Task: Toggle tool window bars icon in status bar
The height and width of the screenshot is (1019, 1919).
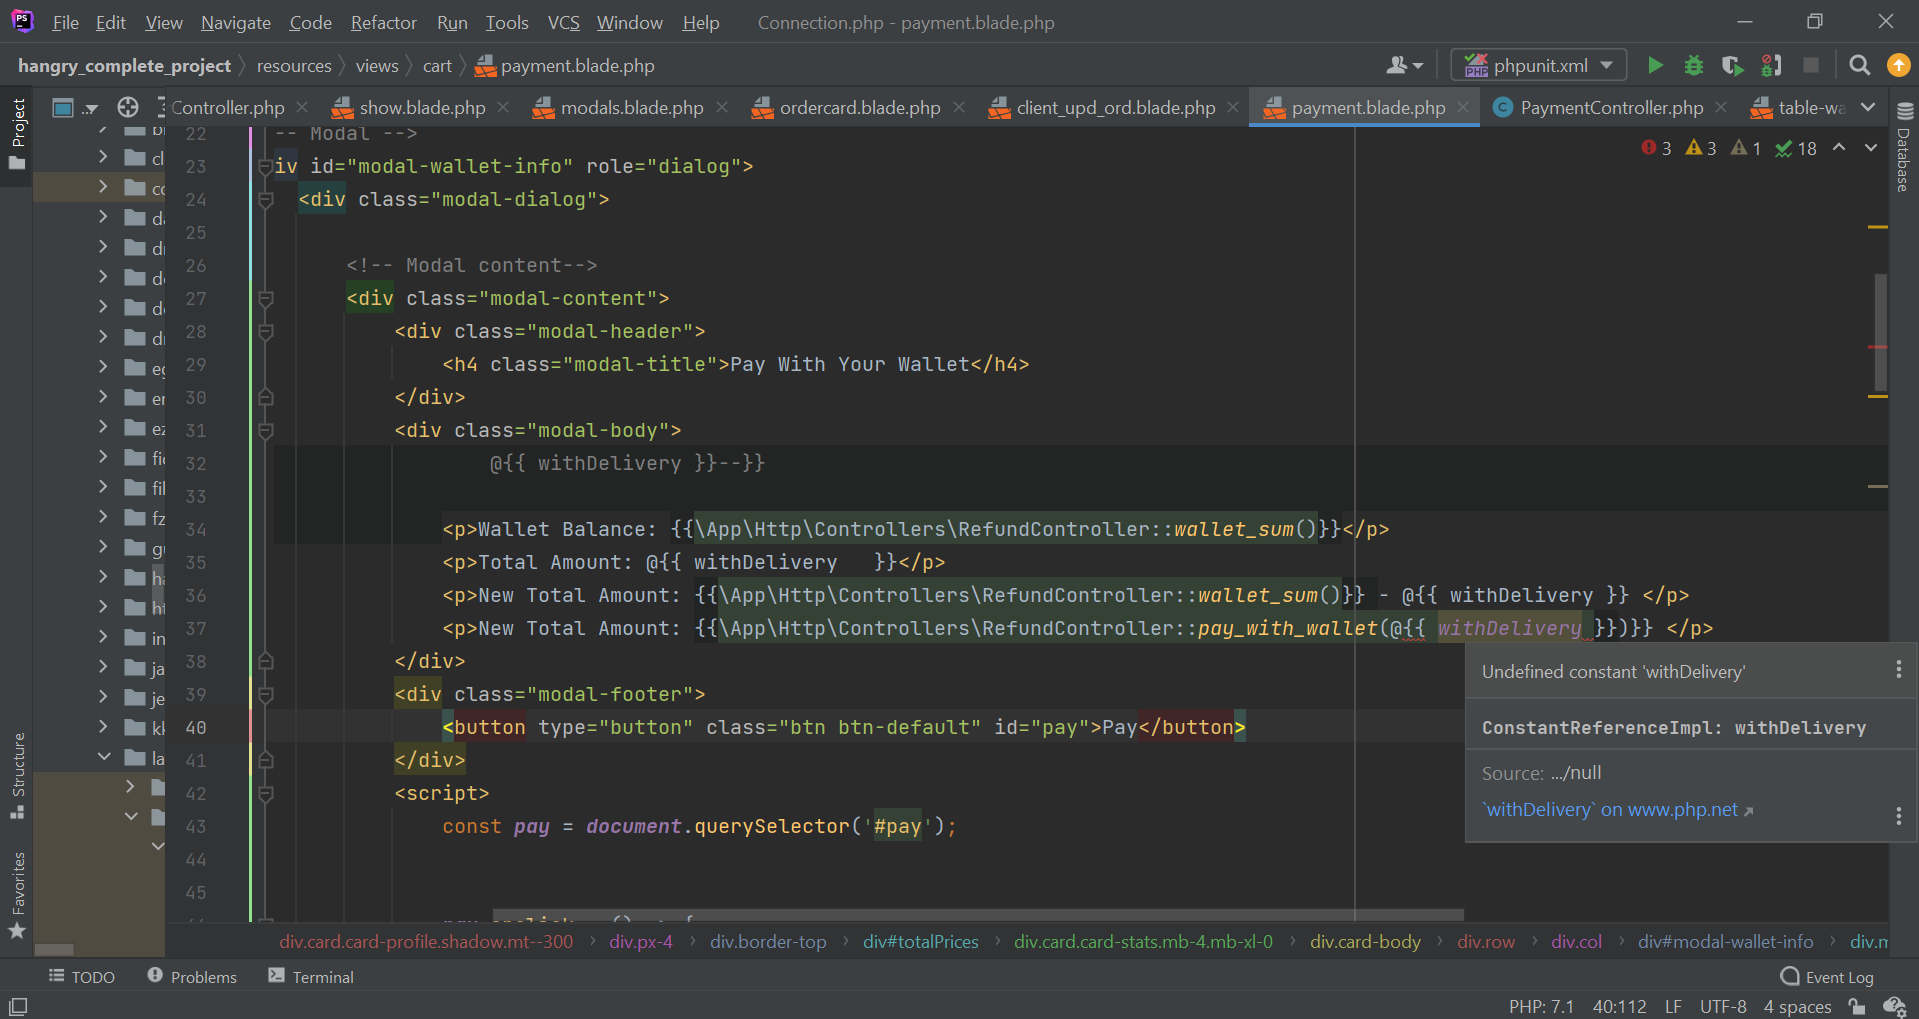Action: click(x=18, y=1006)
